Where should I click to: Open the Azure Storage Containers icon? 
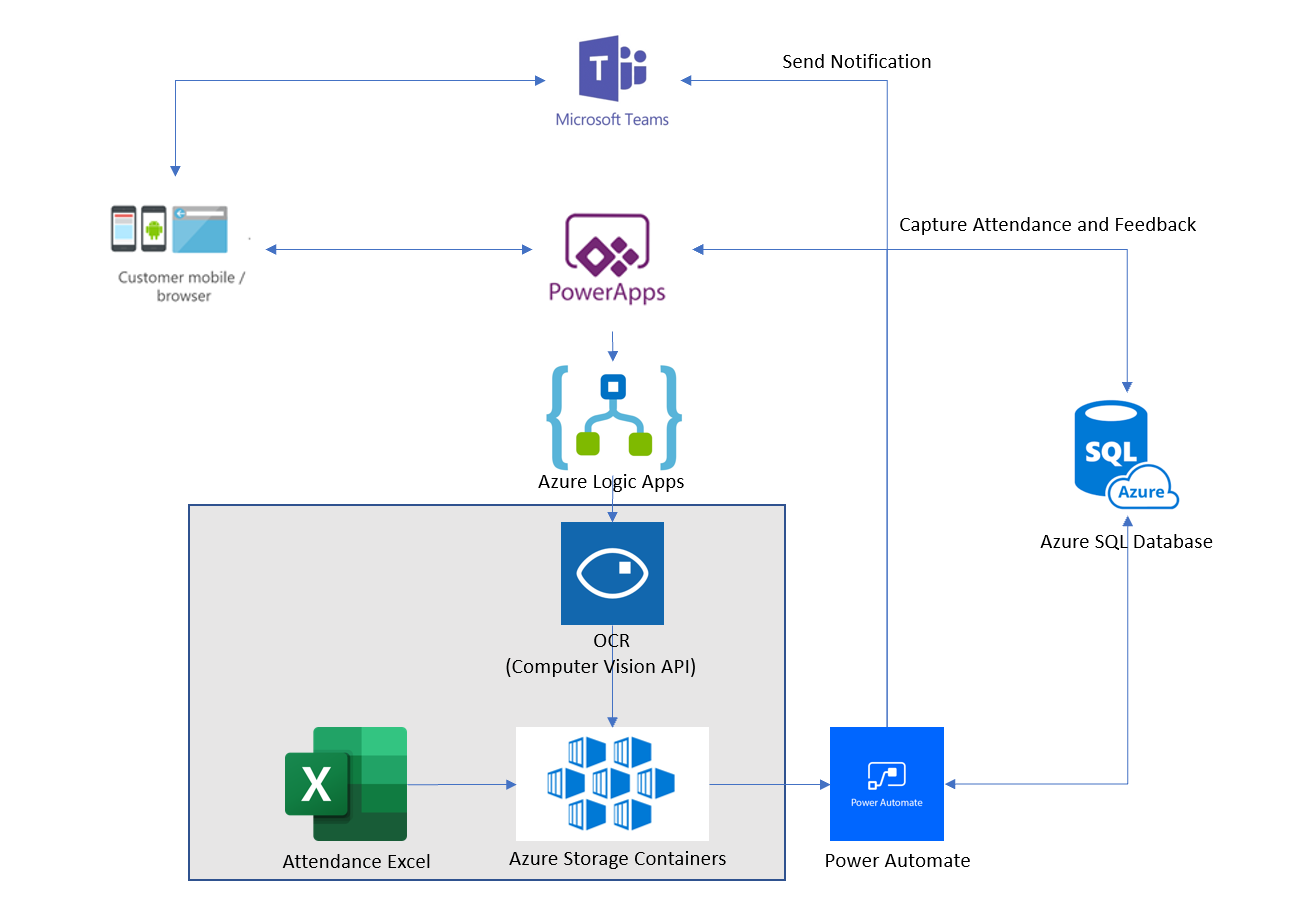point(612,784)
